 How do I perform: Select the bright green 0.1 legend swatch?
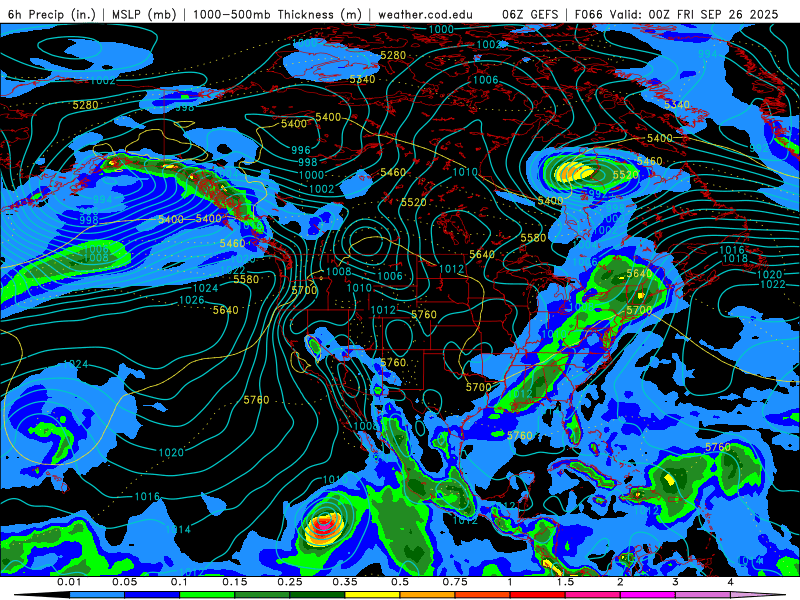click(x=207, y=595)
